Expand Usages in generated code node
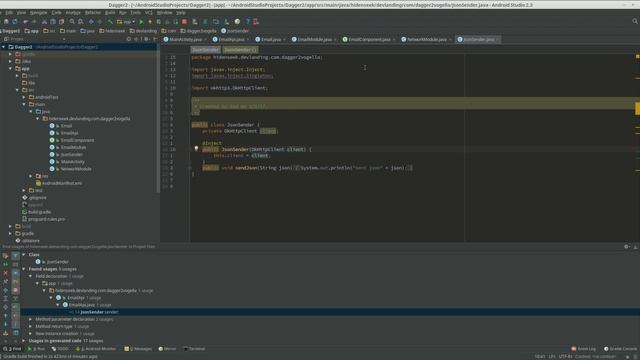 24,340
